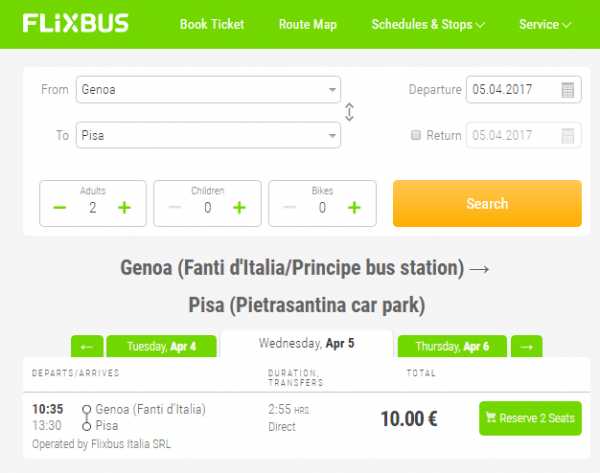
Task: Enable the Return trip checkbox
Action: [x=416, y=135]
